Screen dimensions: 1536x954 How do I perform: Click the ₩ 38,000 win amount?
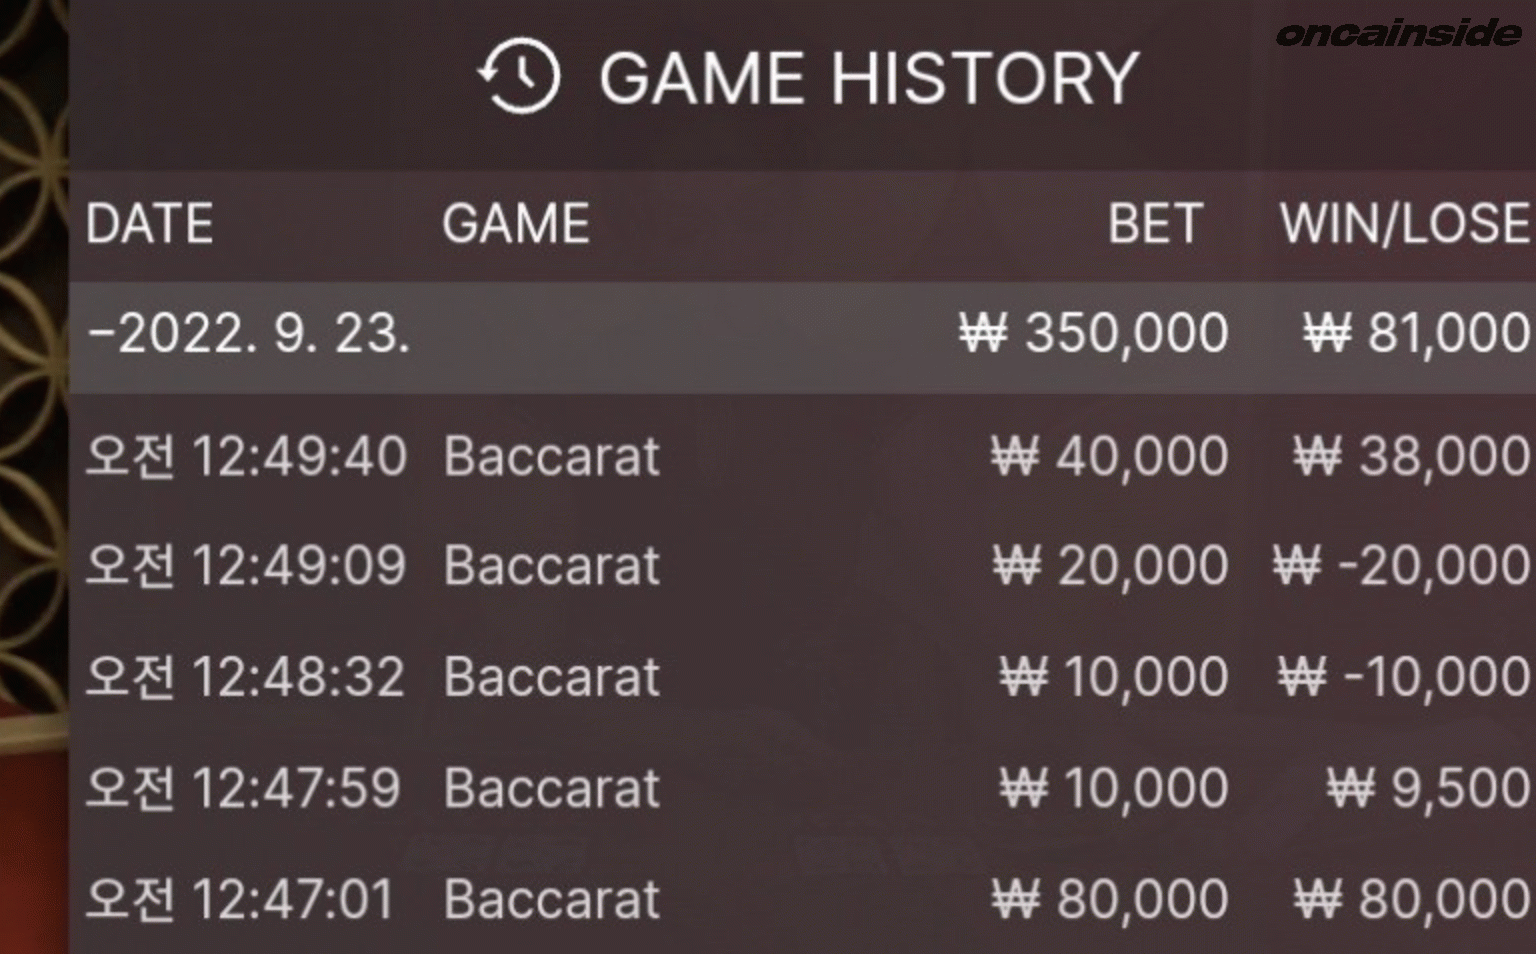point(1411,457)
